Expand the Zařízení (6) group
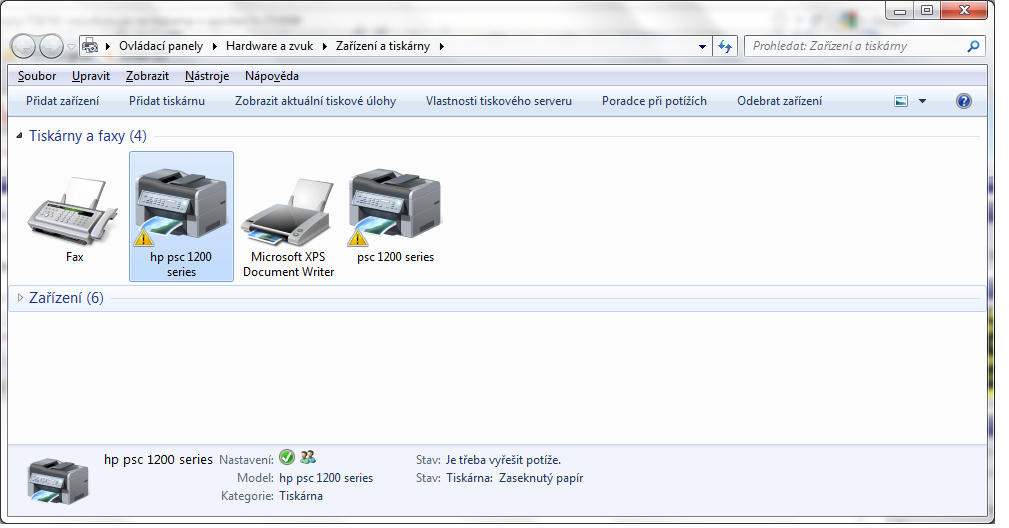Screen dimensions: 1009x528 (20, 298)
